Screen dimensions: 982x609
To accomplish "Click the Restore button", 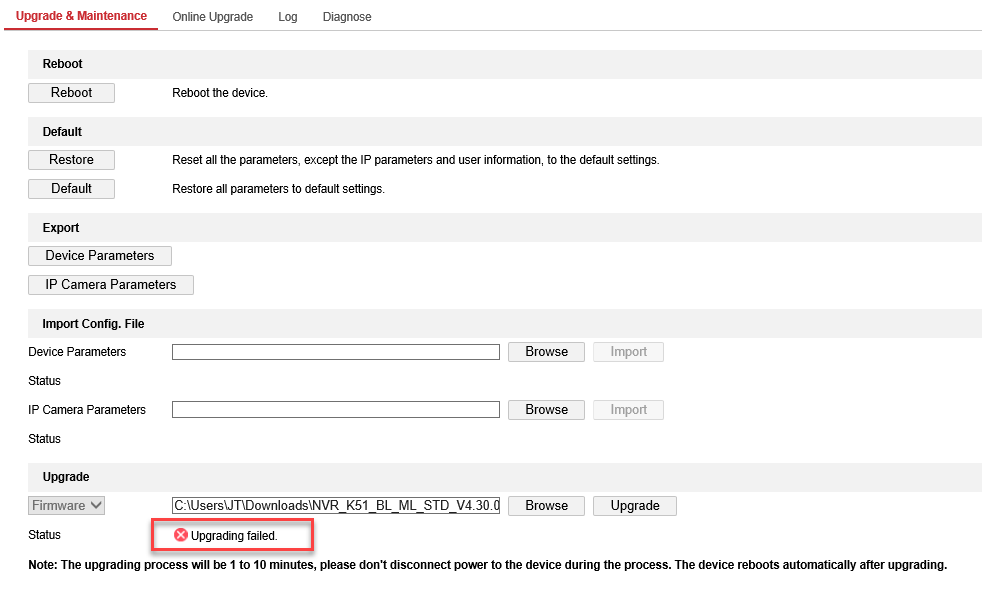I will coord(71,160).
